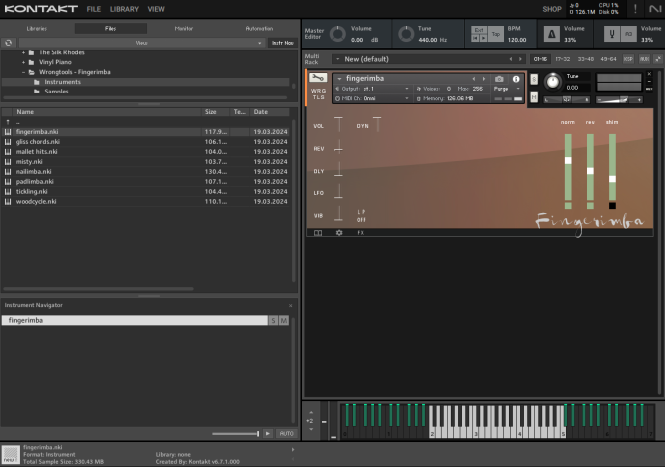Adjust the instrument pan slider
665x467 pixels.
(x=567, y=100)
